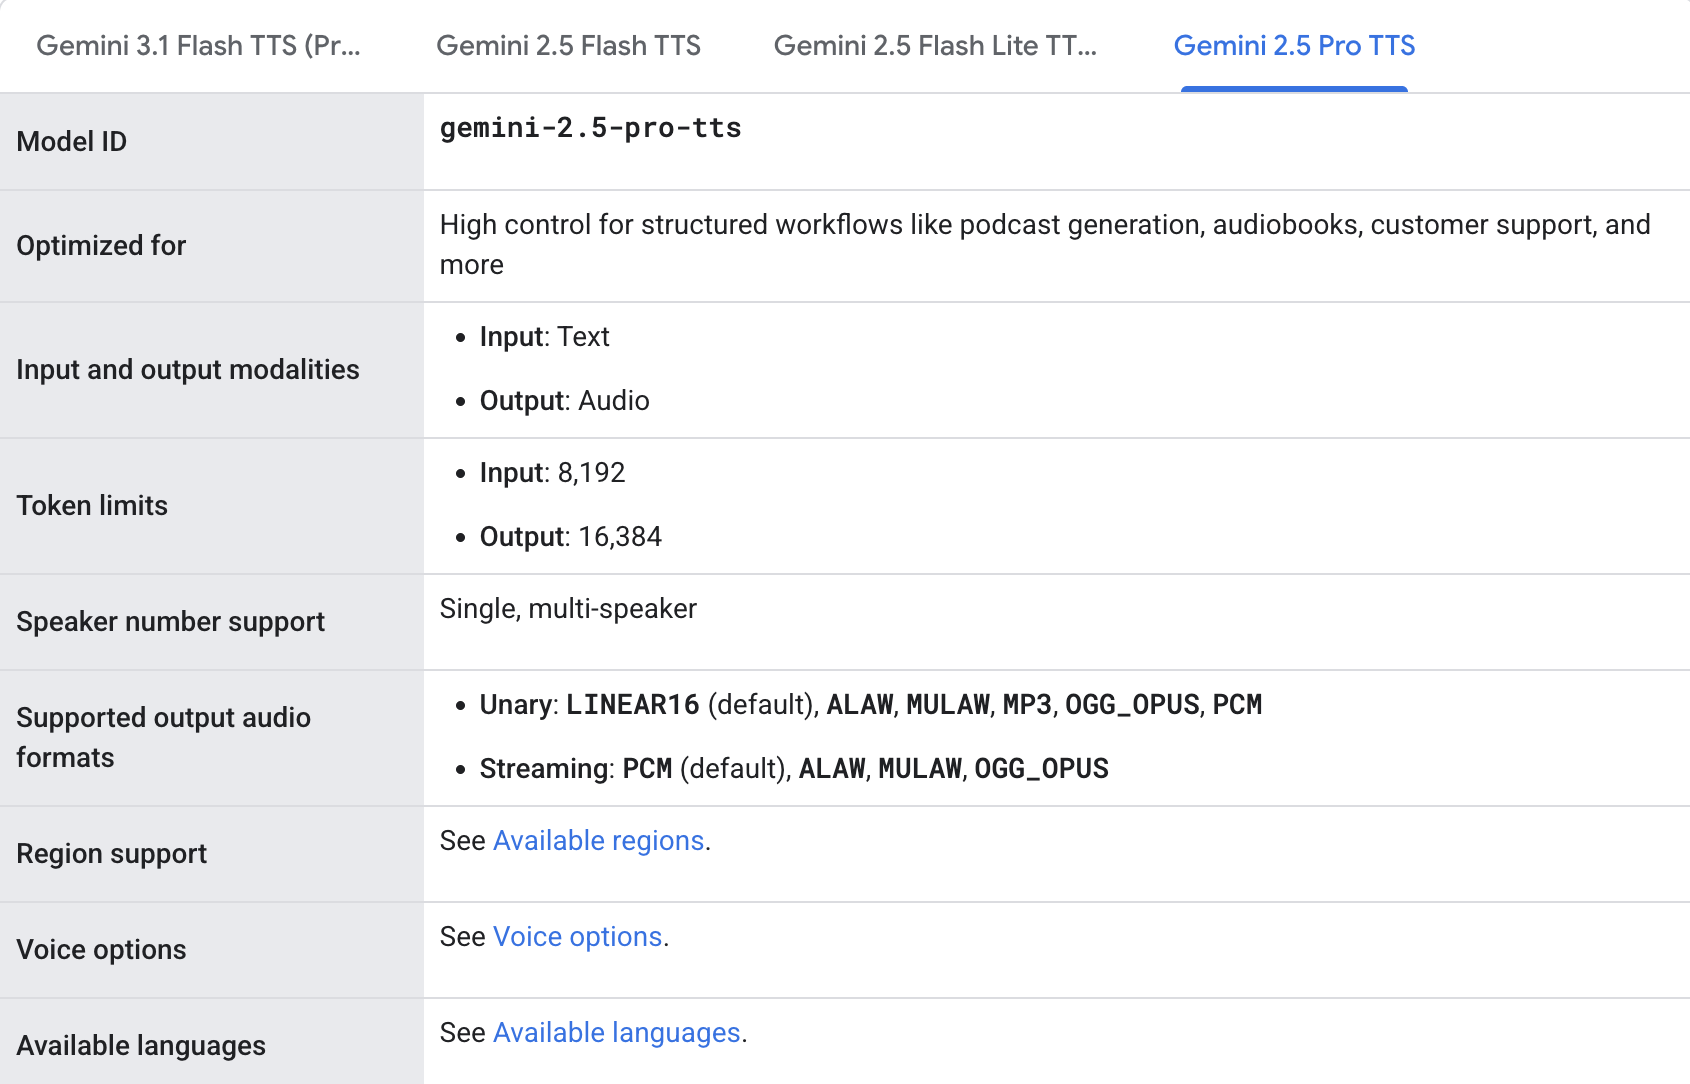Click the Input and output modalities label

click(x=188, y=370)
